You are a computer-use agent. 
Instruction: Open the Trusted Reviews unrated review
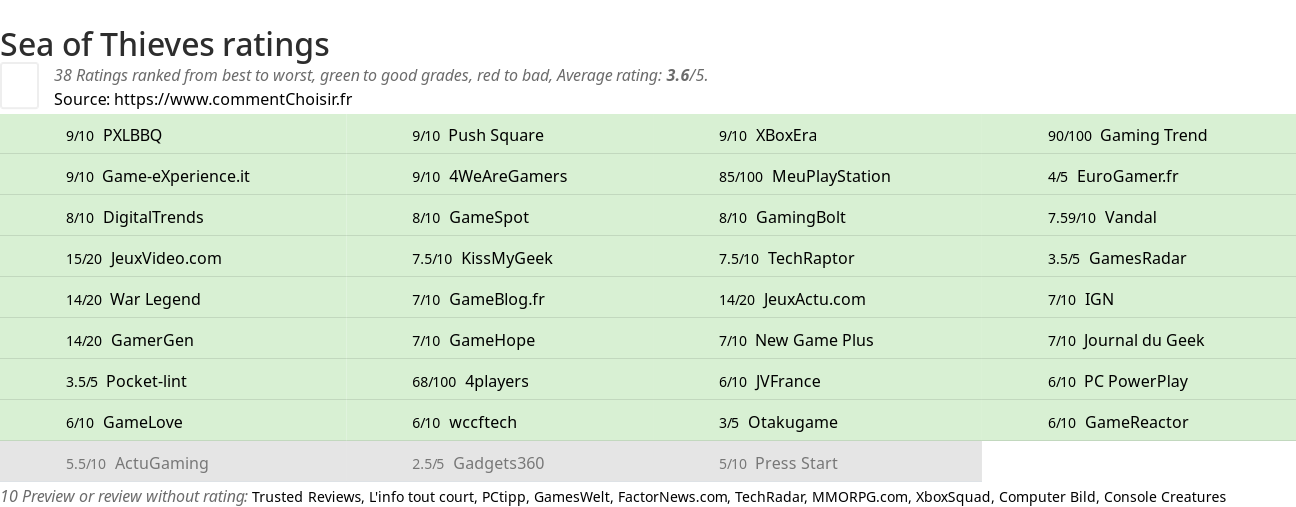click(306, 497)
